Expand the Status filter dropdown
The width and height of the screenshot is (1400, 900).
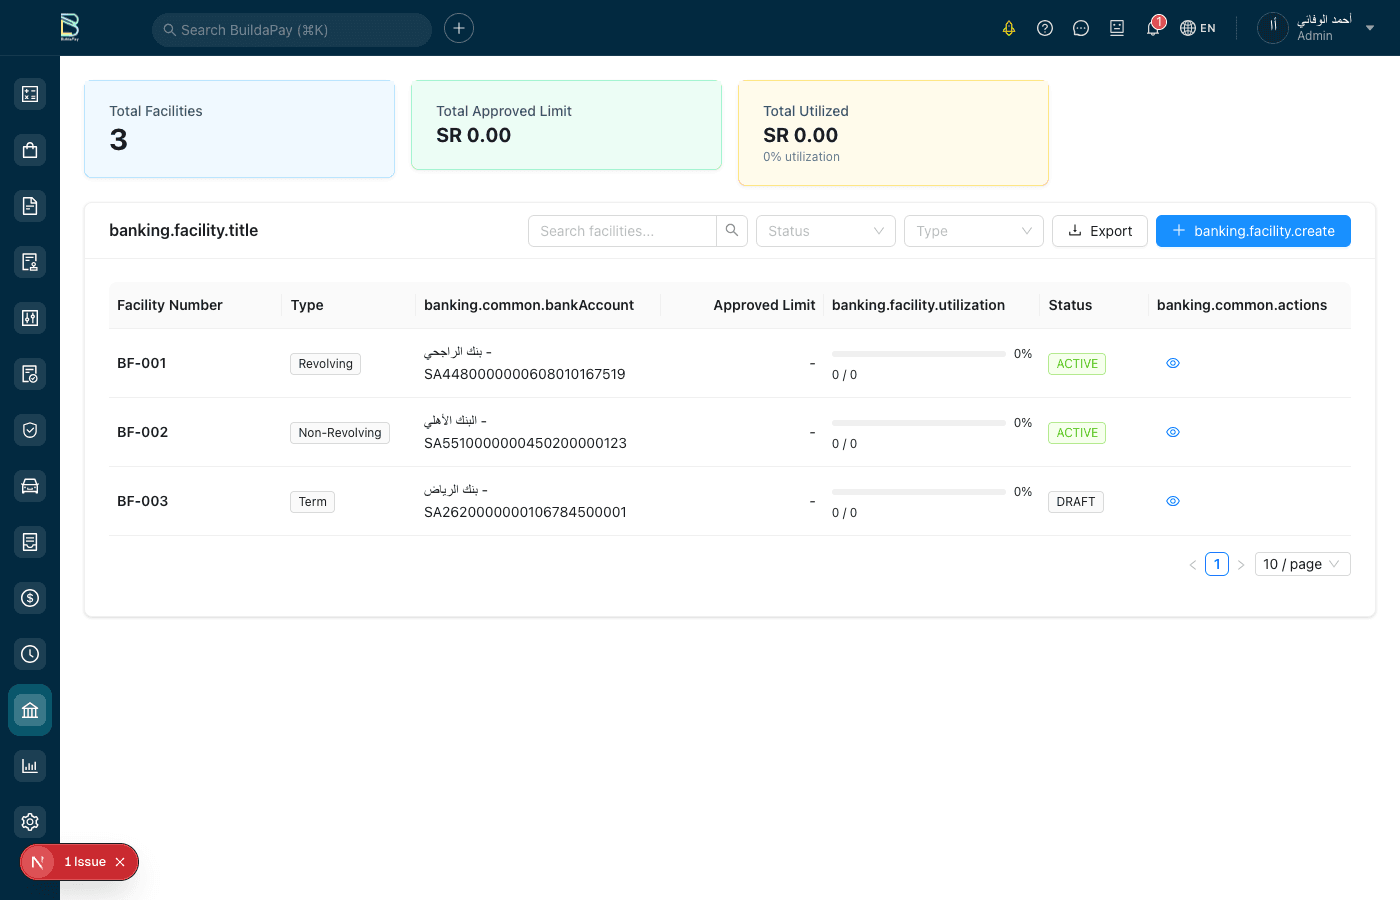coord(825,231)
